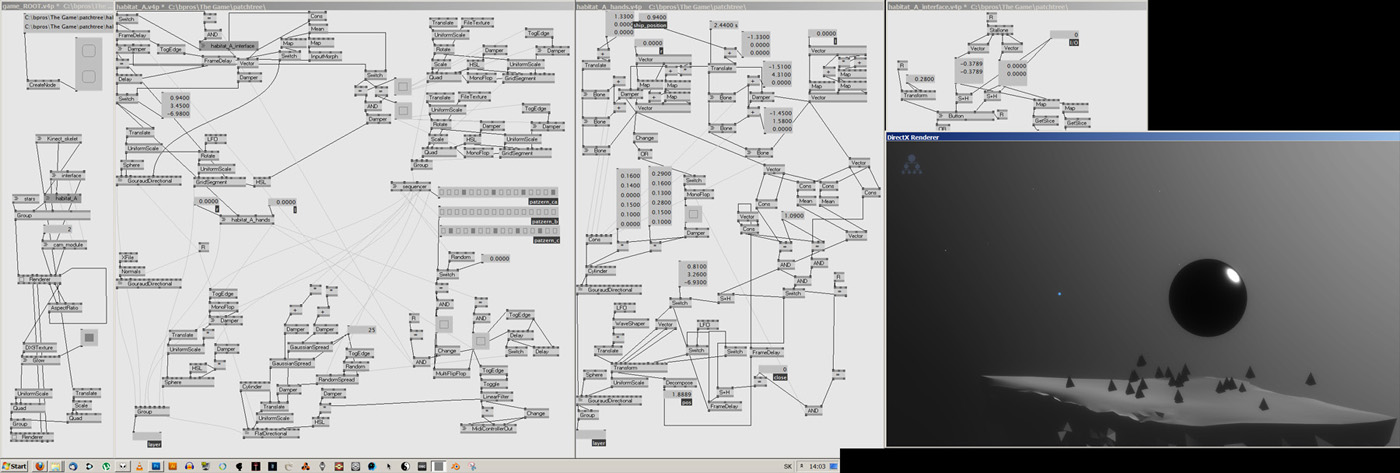This screenshot has width=1400, height=473.
Task: Select the WaveShaper node
Action: click(630, 325)
